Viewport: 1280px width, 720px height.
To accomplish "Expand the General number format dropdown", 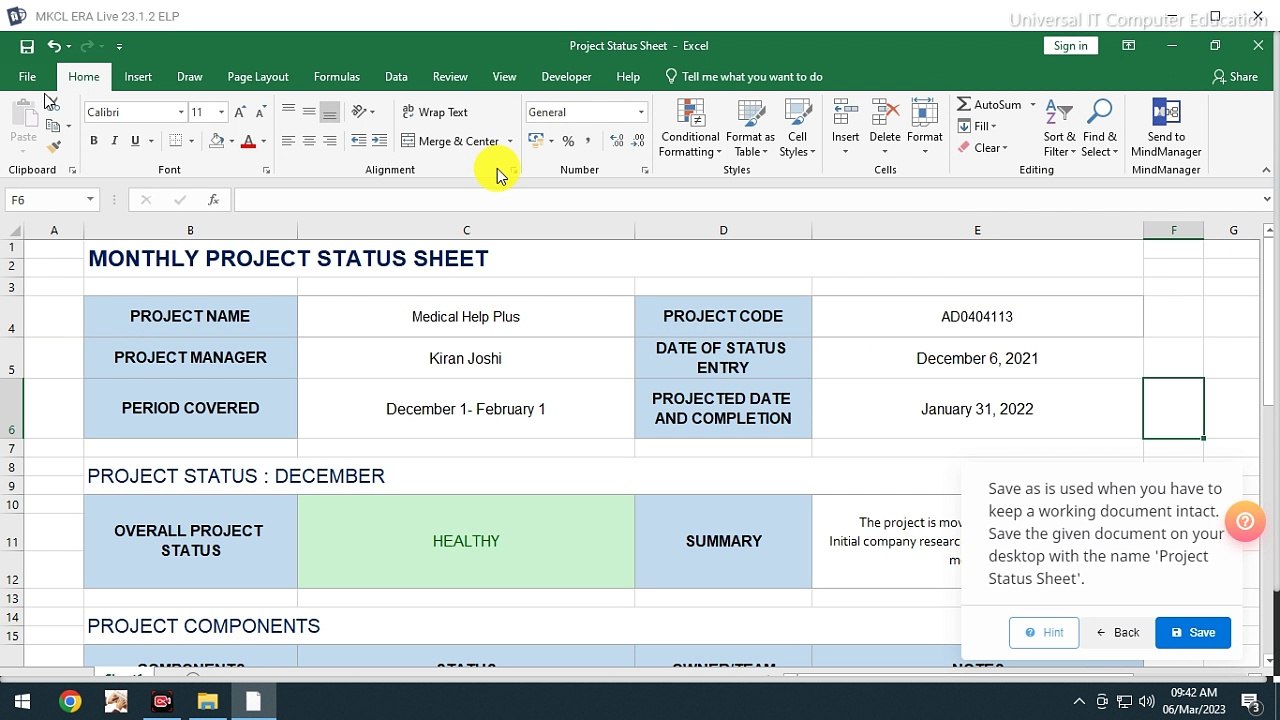I will [x=641, y=112].
